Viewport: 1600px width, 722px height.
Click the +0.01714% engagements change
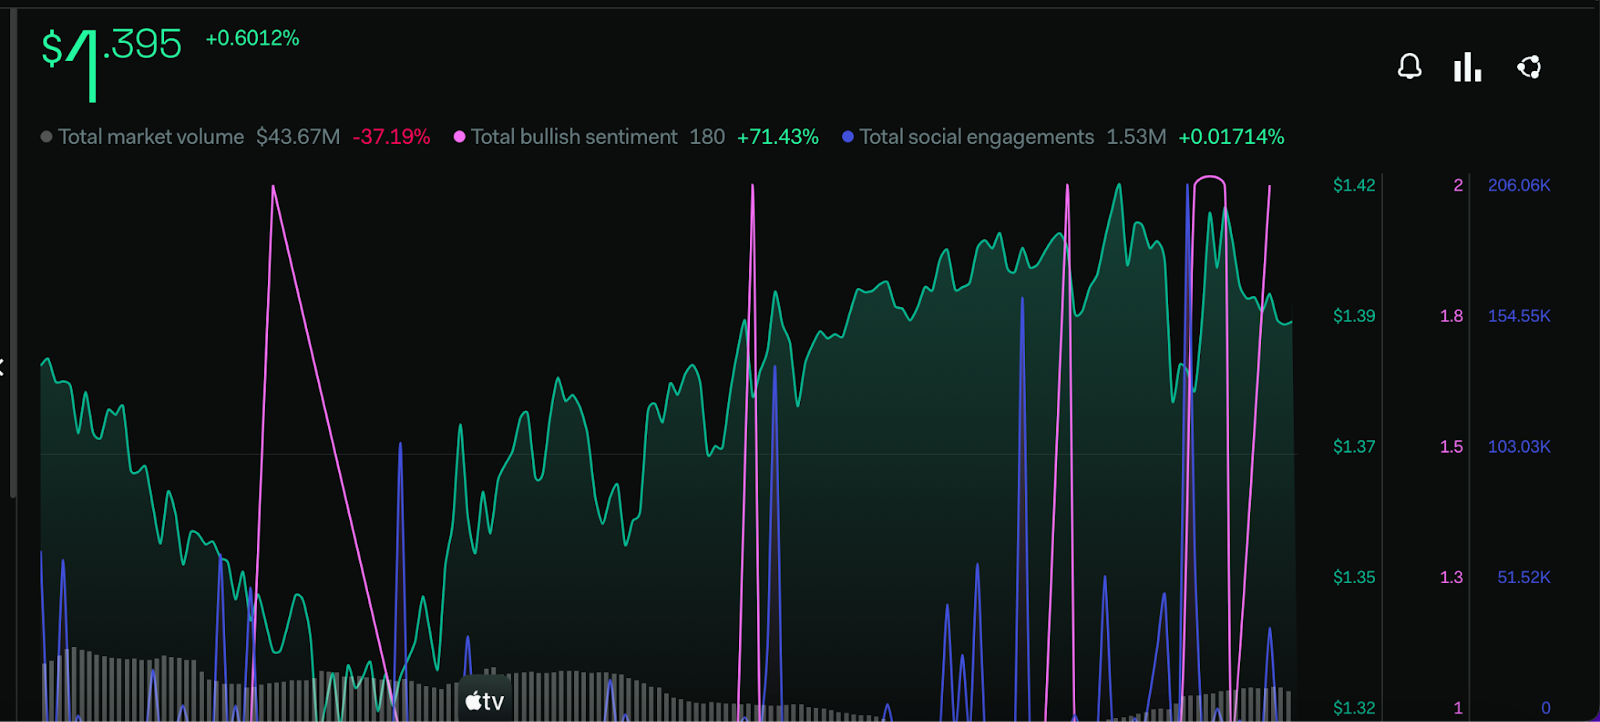pos(1231,137)
